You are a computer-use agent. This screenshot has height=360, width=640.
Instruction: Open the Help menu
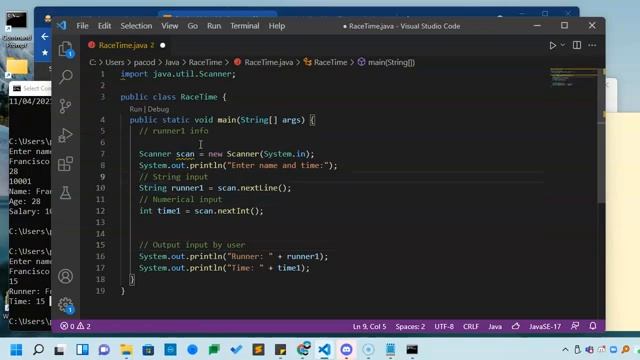(277, 26)
